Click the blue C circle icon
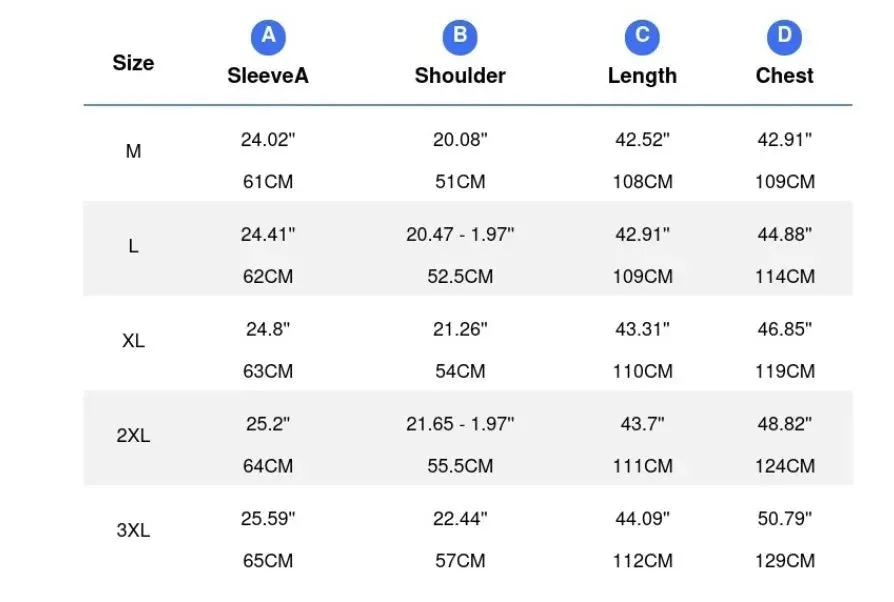The image size is (894, 602). click(642, 37)
